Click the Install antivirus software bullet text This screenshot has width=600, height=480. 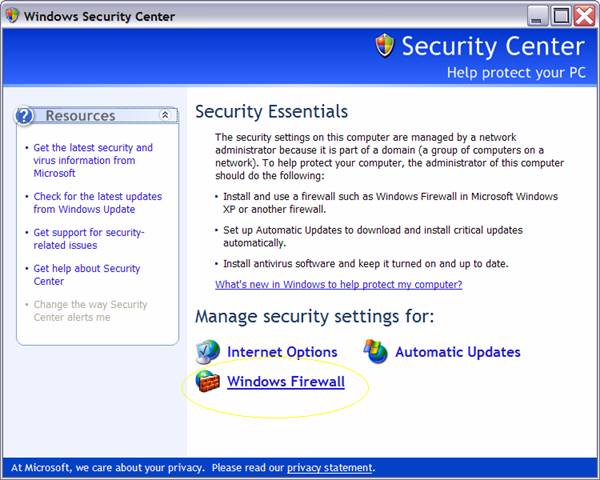(x=366, y=264)
